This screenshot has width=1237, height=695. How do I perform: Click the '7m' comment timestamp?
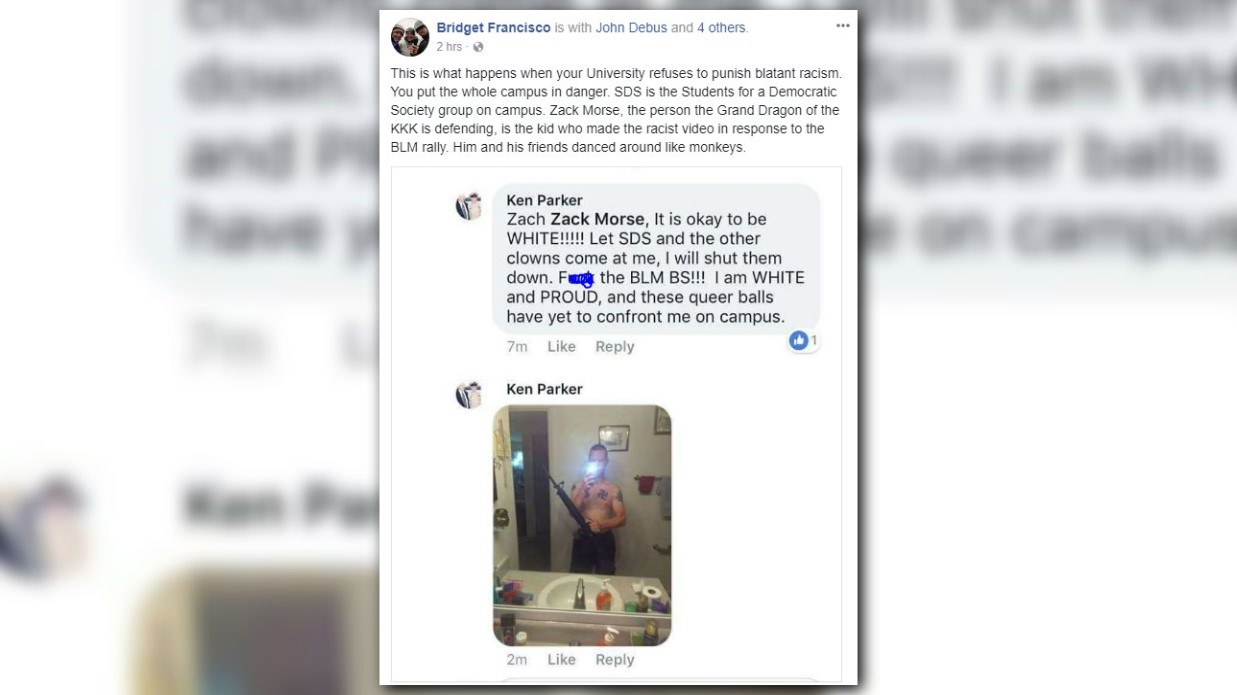(x=517, y=346)
